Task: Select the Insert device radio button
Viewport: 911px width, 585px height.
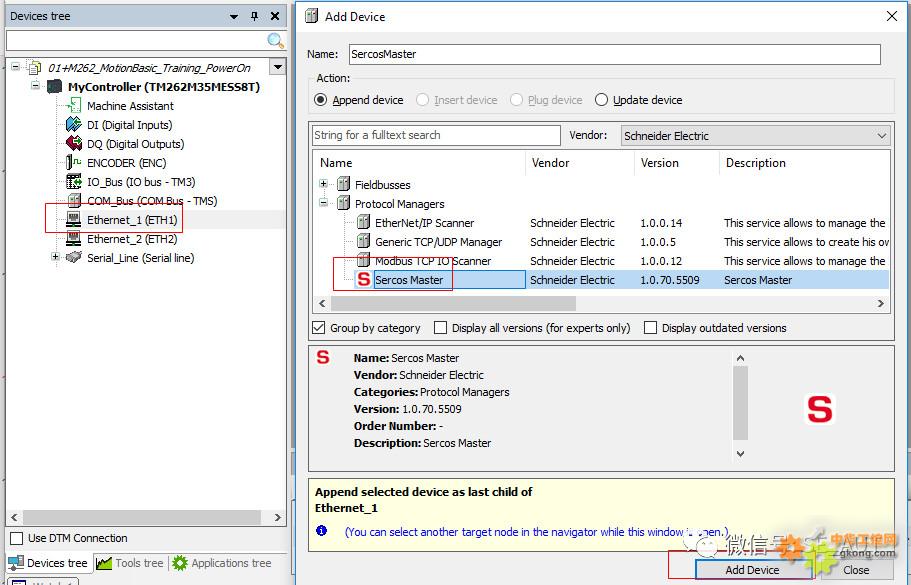Action: [422, 100]
